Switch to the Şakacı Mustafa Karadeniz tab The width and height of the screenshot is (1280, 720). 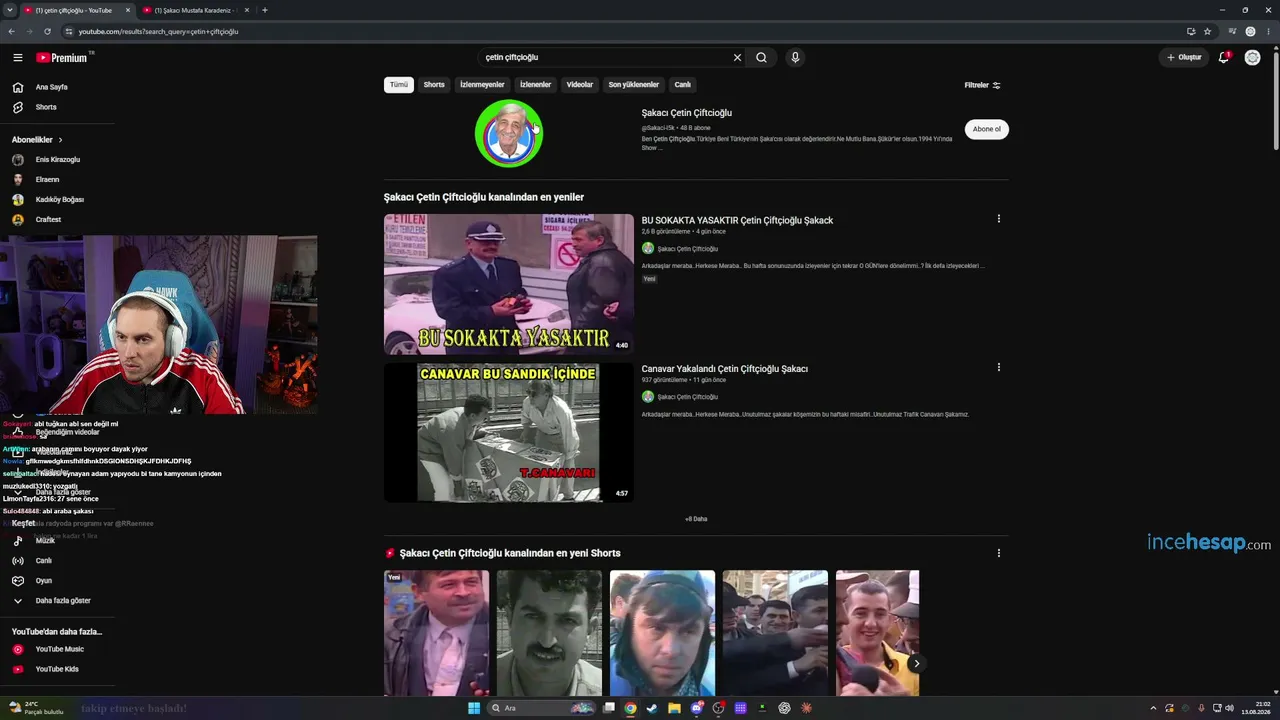pos(195,10)
